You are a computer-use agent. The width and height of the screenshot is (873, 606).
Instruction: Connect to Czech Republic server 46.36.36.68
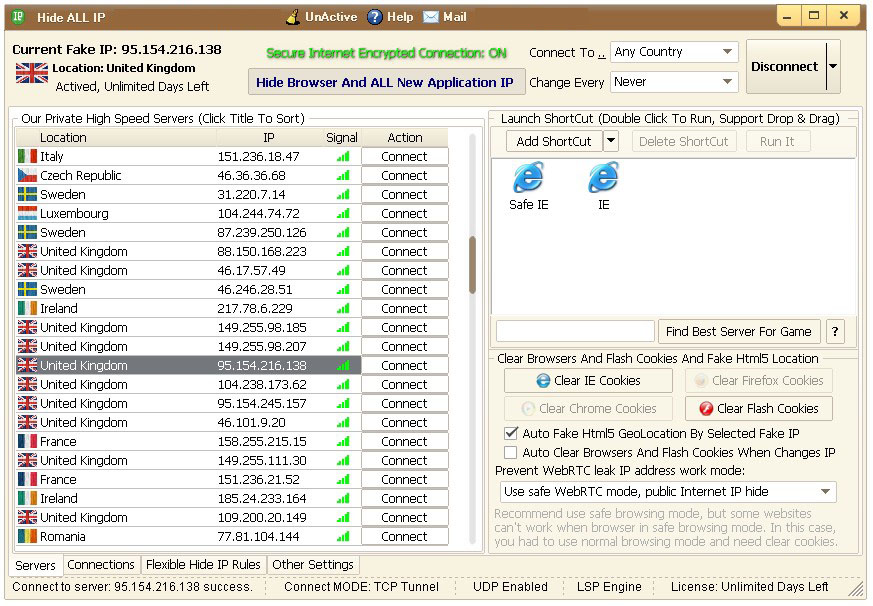coord(405,175)
